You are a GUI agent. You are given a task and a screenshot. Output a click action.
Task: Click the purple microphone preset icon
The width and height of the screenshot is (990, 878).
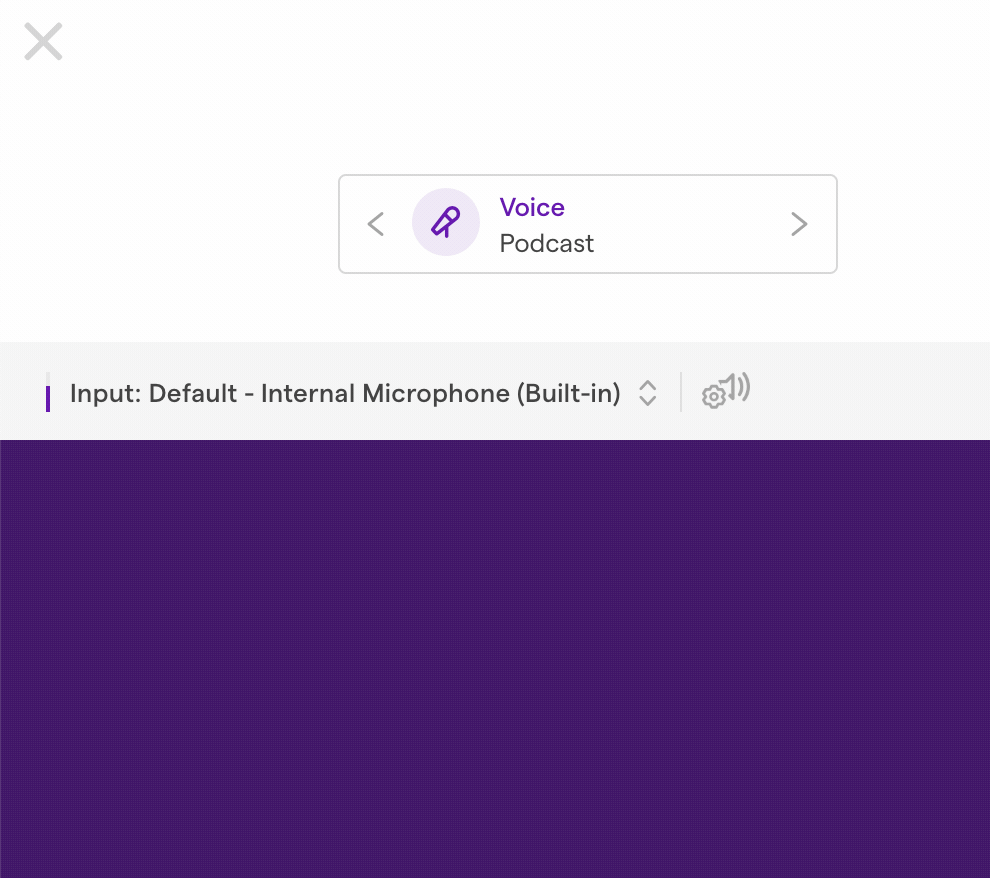pos(445,222)
